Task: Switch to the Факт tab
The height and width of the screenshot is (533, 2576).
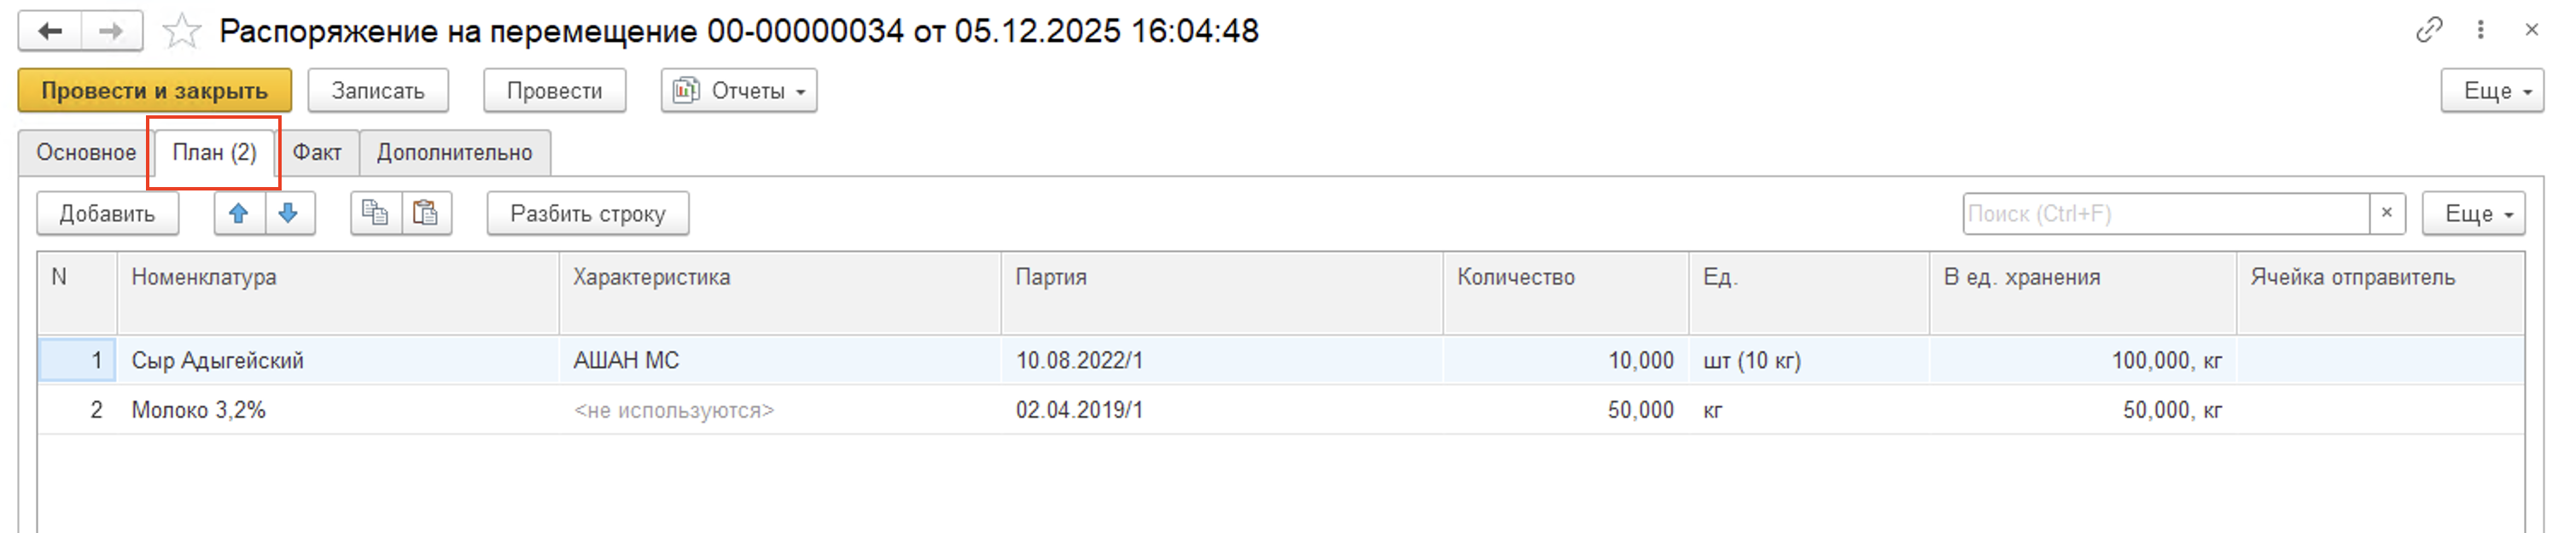Action: pos(317,153)
